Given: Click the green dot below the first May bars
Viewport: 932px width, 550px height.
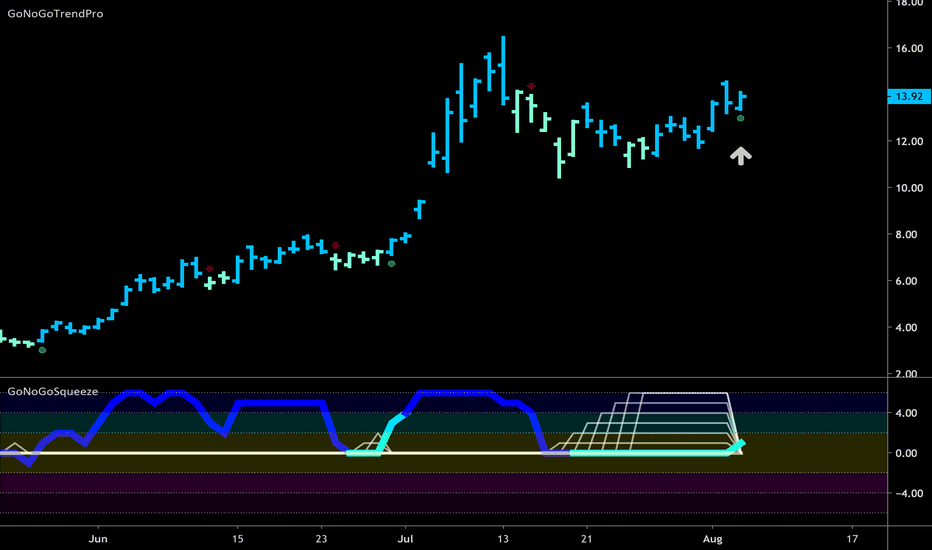Looking at the screenshot, I should point(42,350).
